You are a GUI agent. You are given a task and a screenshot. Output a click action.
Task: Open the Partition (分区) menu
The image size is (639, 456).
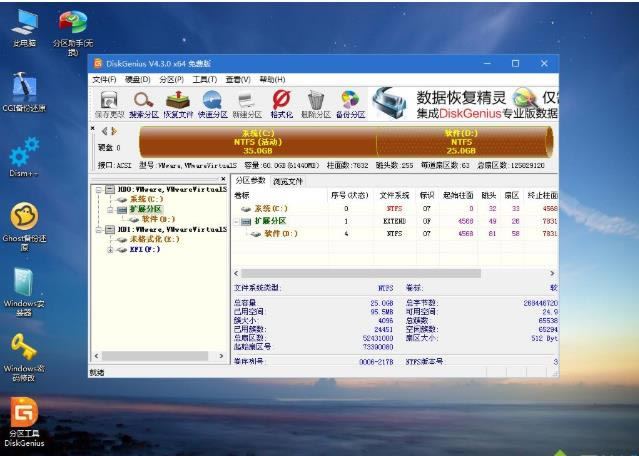[172, 79]
